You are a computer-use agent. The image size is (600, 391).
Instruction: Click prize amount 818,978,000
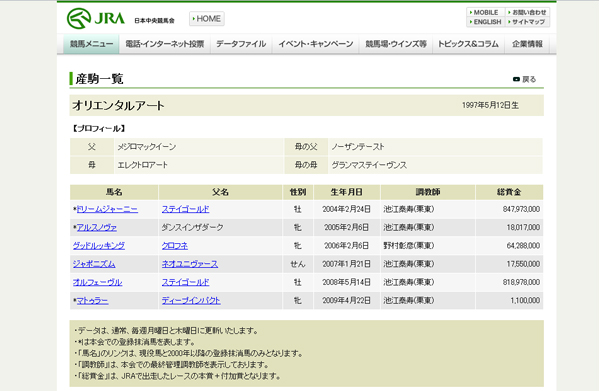tap(521, 282)
